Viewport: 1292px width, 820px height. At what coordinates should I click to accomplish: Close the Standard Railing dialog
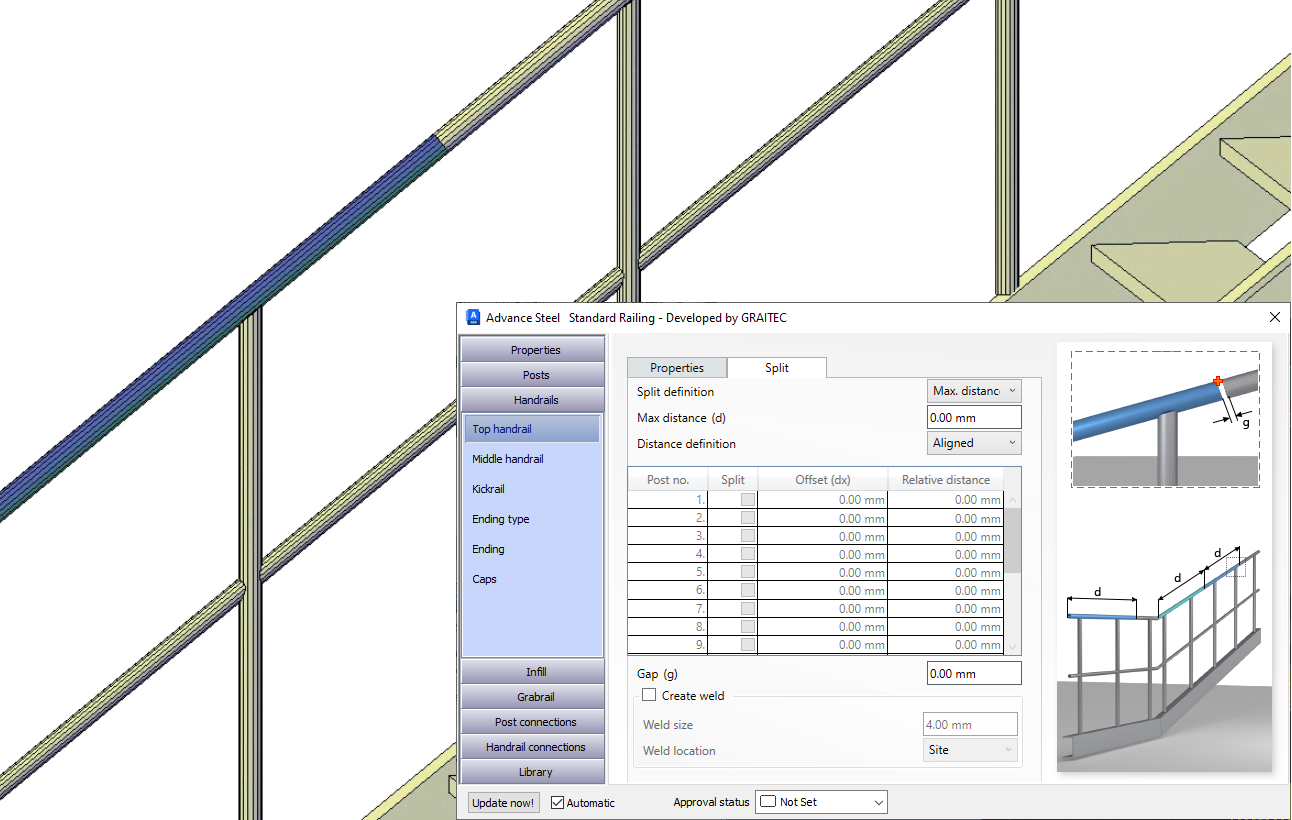pos(1274,317)
